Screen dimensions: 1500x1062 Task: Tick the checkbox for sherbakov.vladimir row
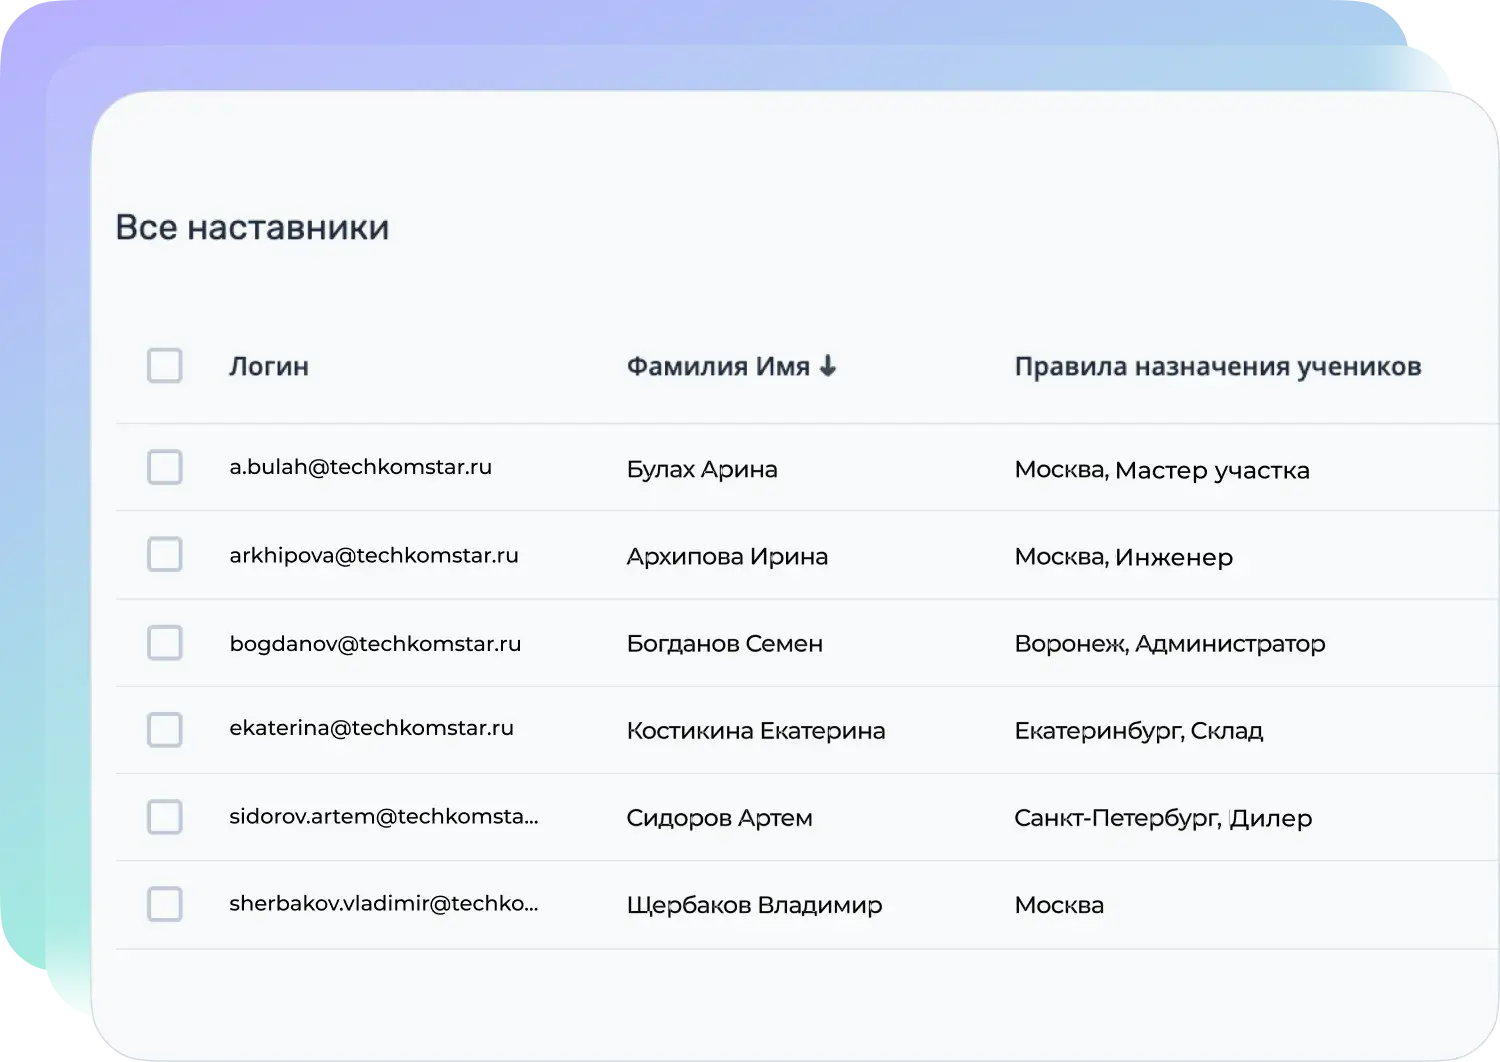pyautogui.click(x=165, y=904)
